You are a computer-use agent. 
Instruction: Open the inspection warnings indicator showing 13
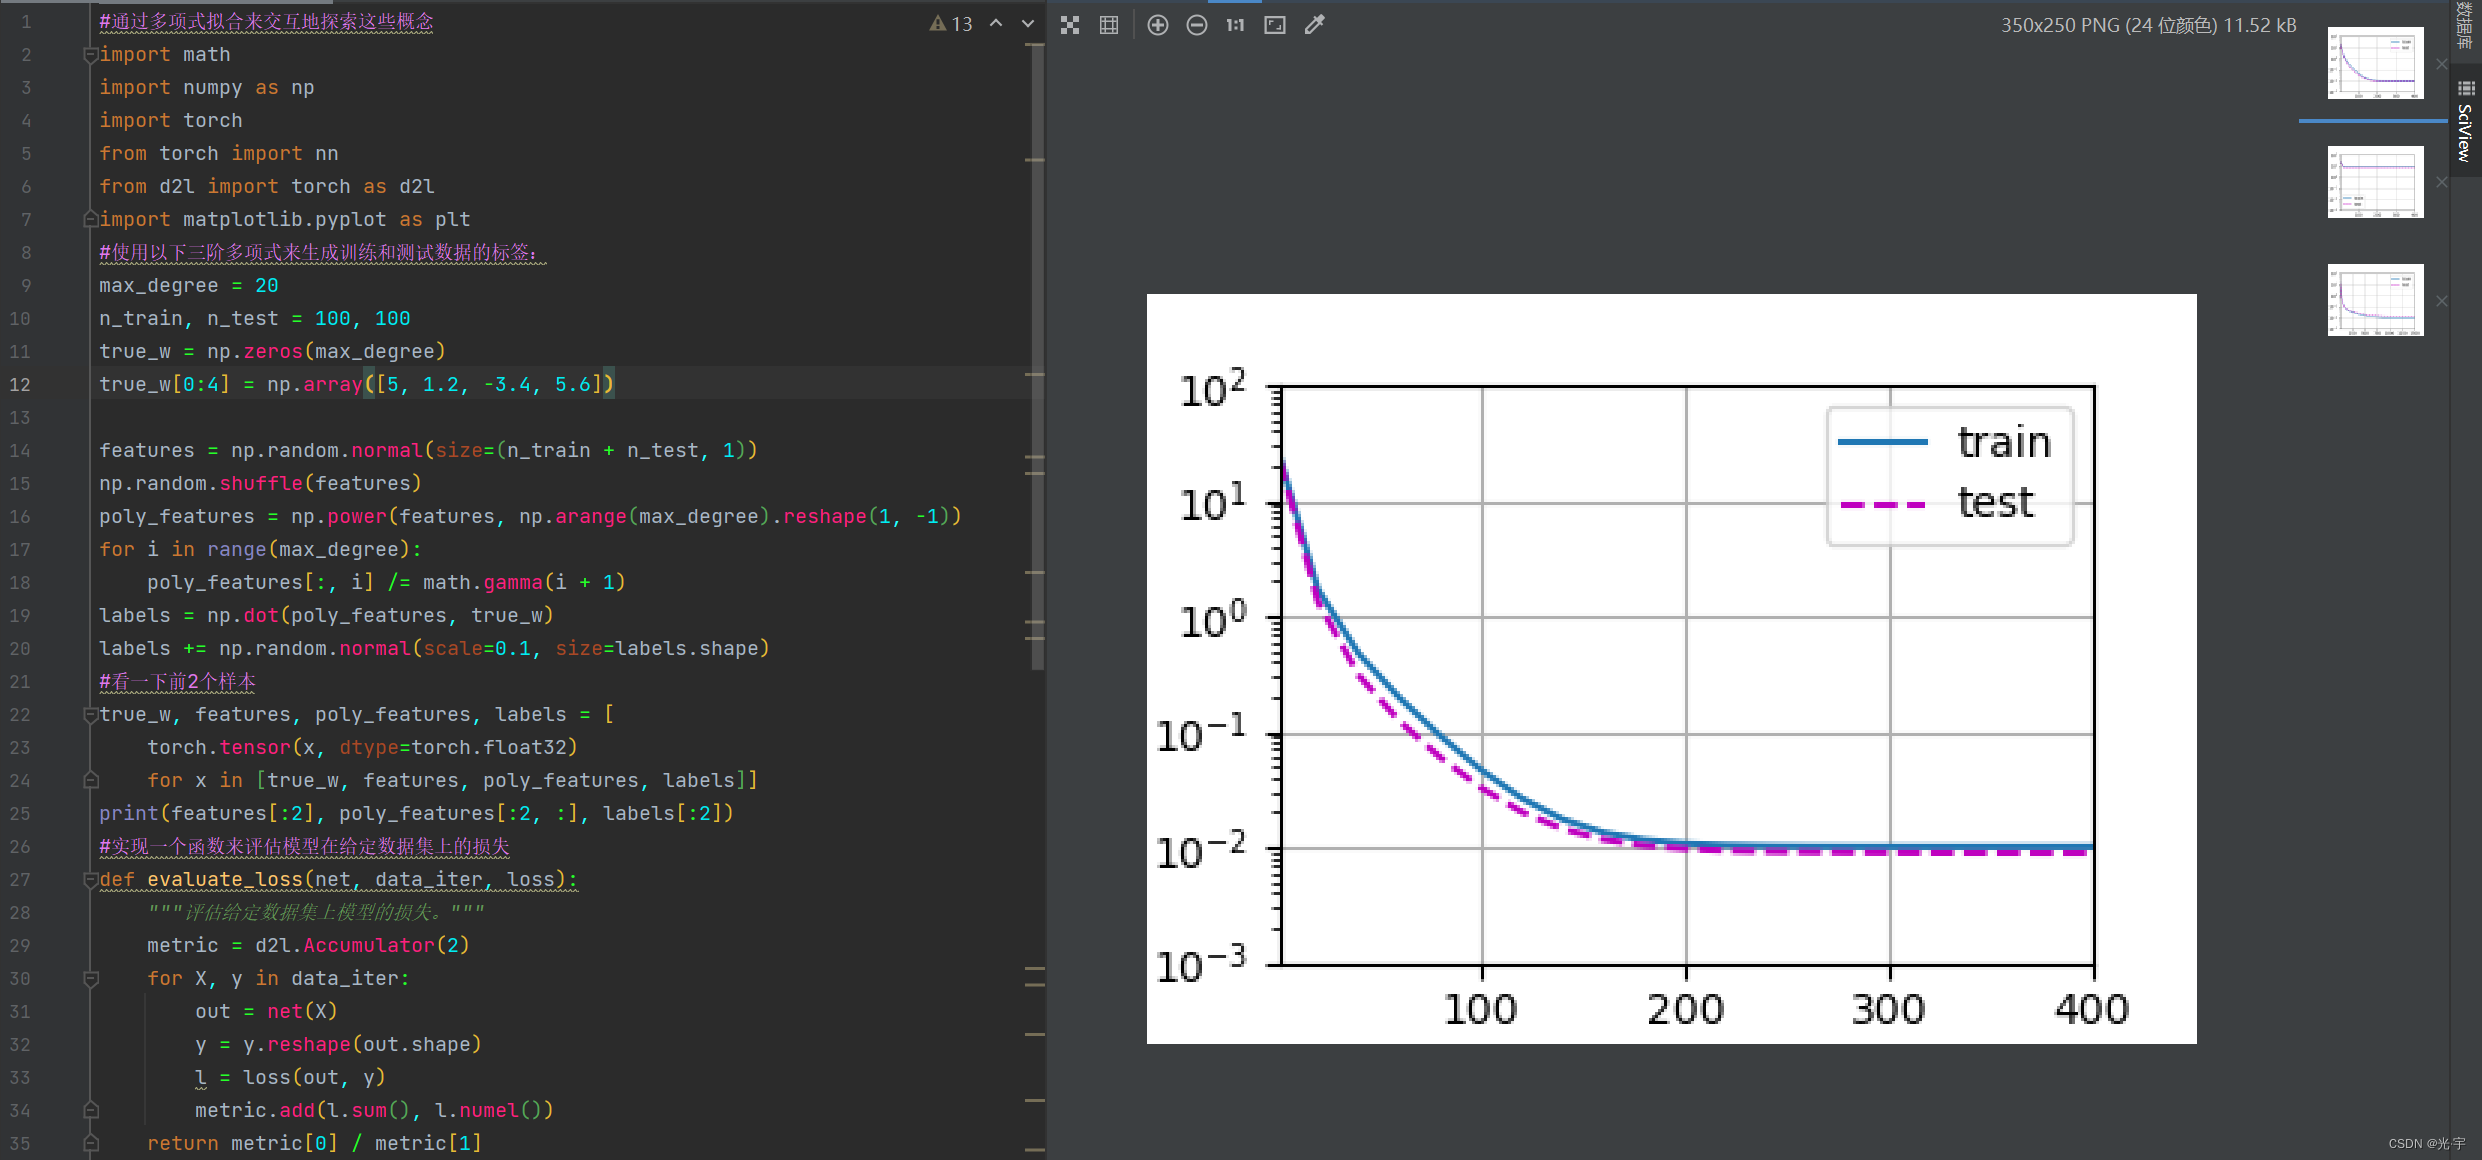(x=951, y=23)
